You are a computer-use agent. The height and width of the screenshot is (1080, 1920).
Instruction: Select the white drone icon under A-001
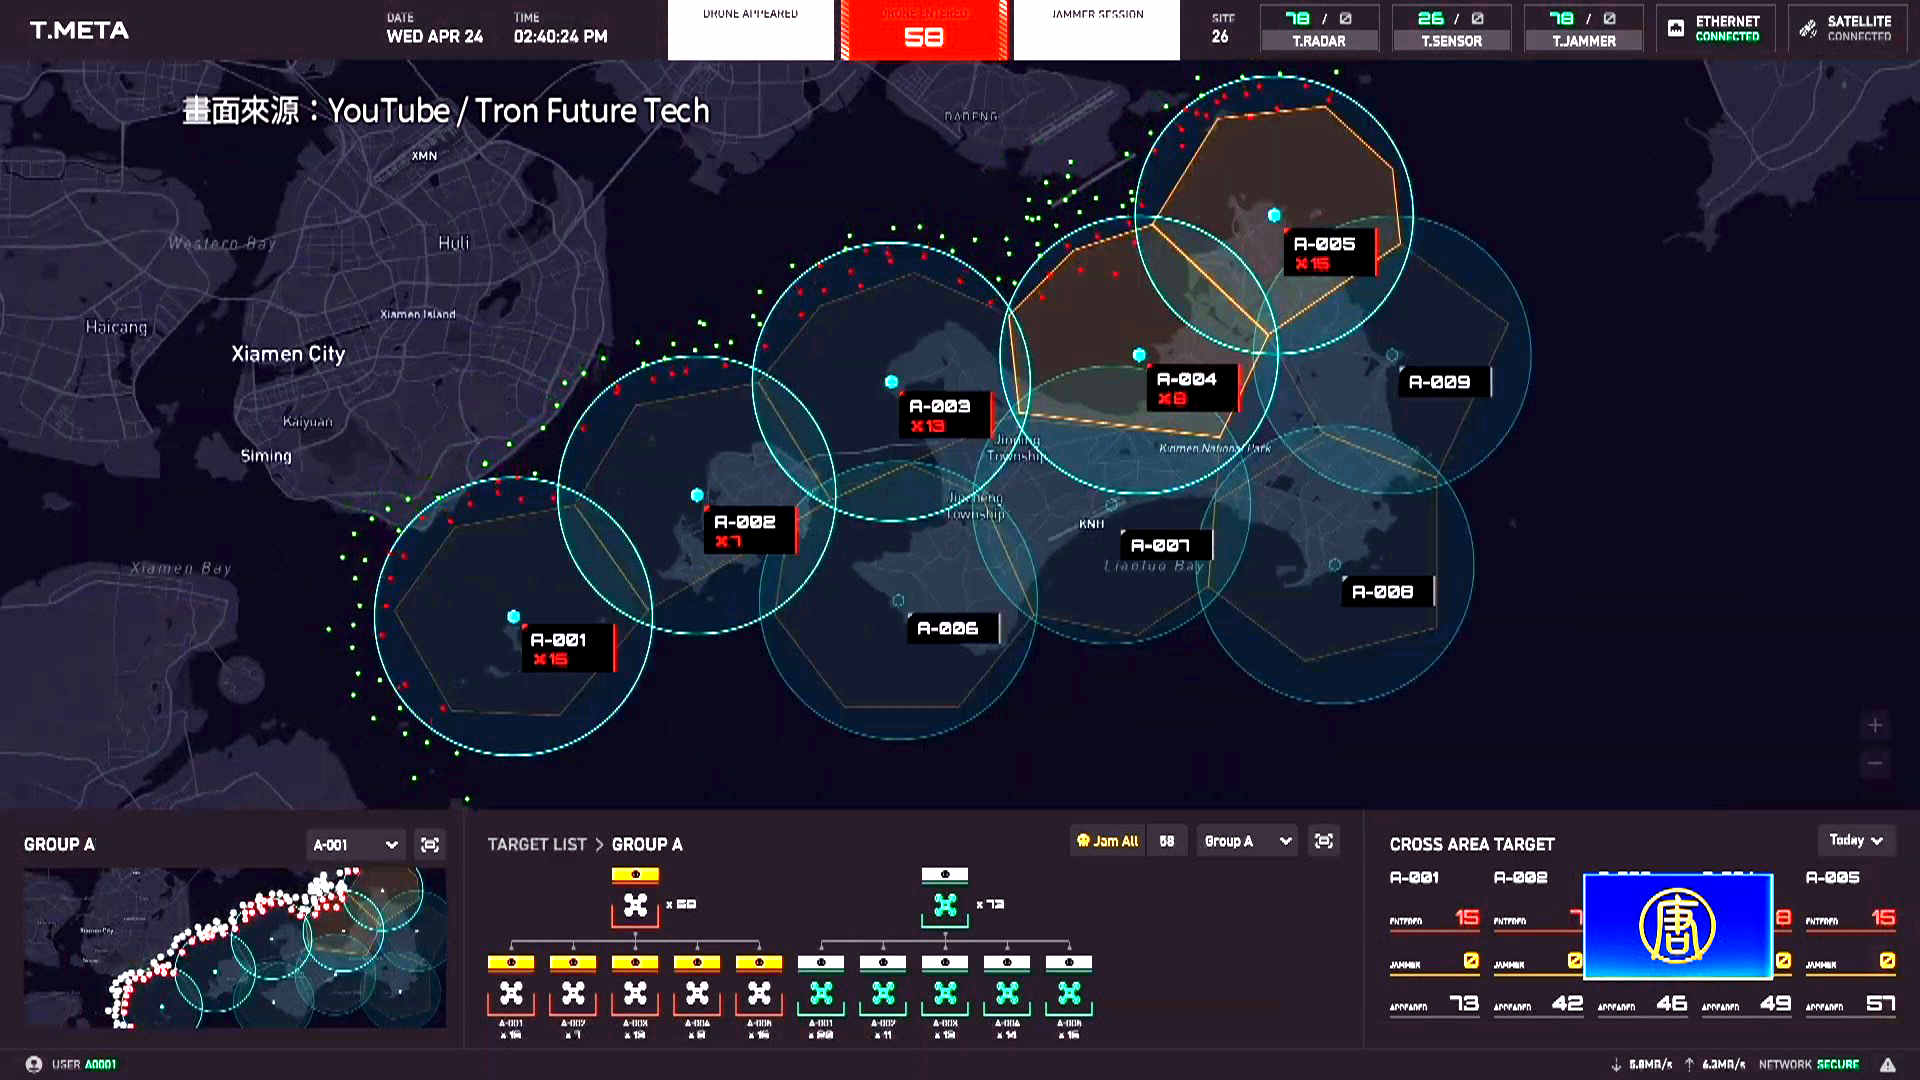(511, 993)
